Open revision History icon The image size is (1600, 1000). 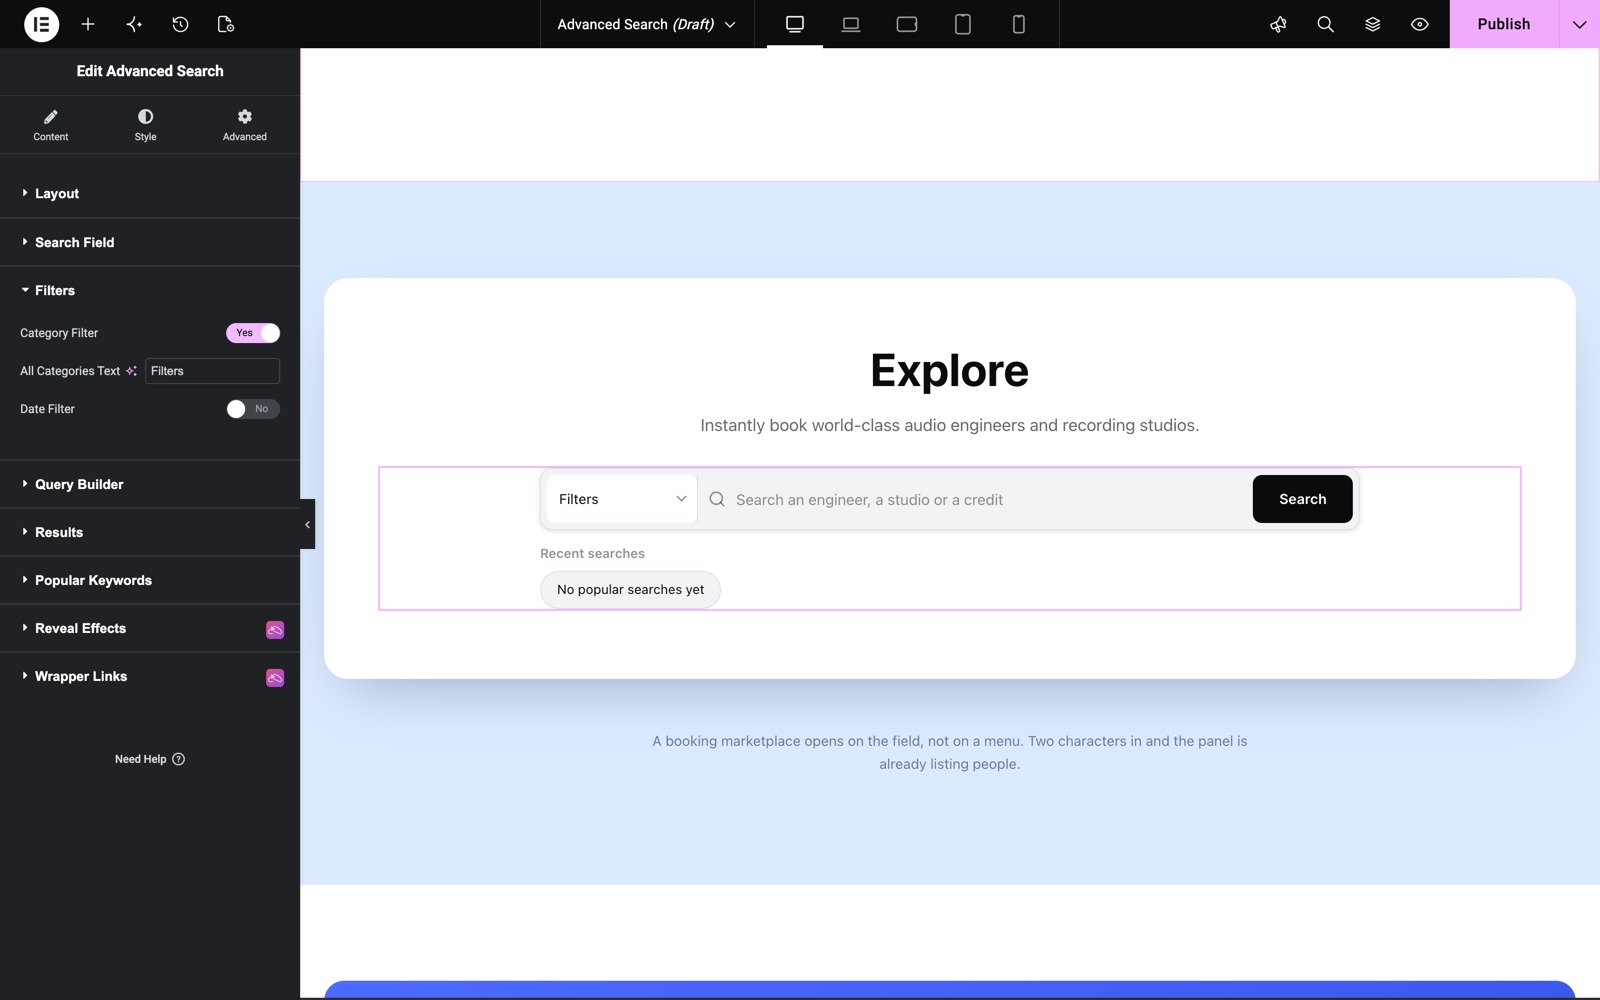tap(180, 24)
